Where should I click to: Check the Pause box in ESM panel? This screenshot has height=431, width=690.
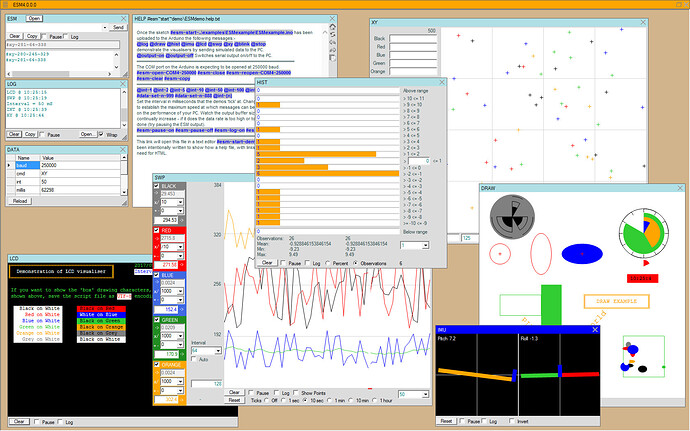[44, 36]
